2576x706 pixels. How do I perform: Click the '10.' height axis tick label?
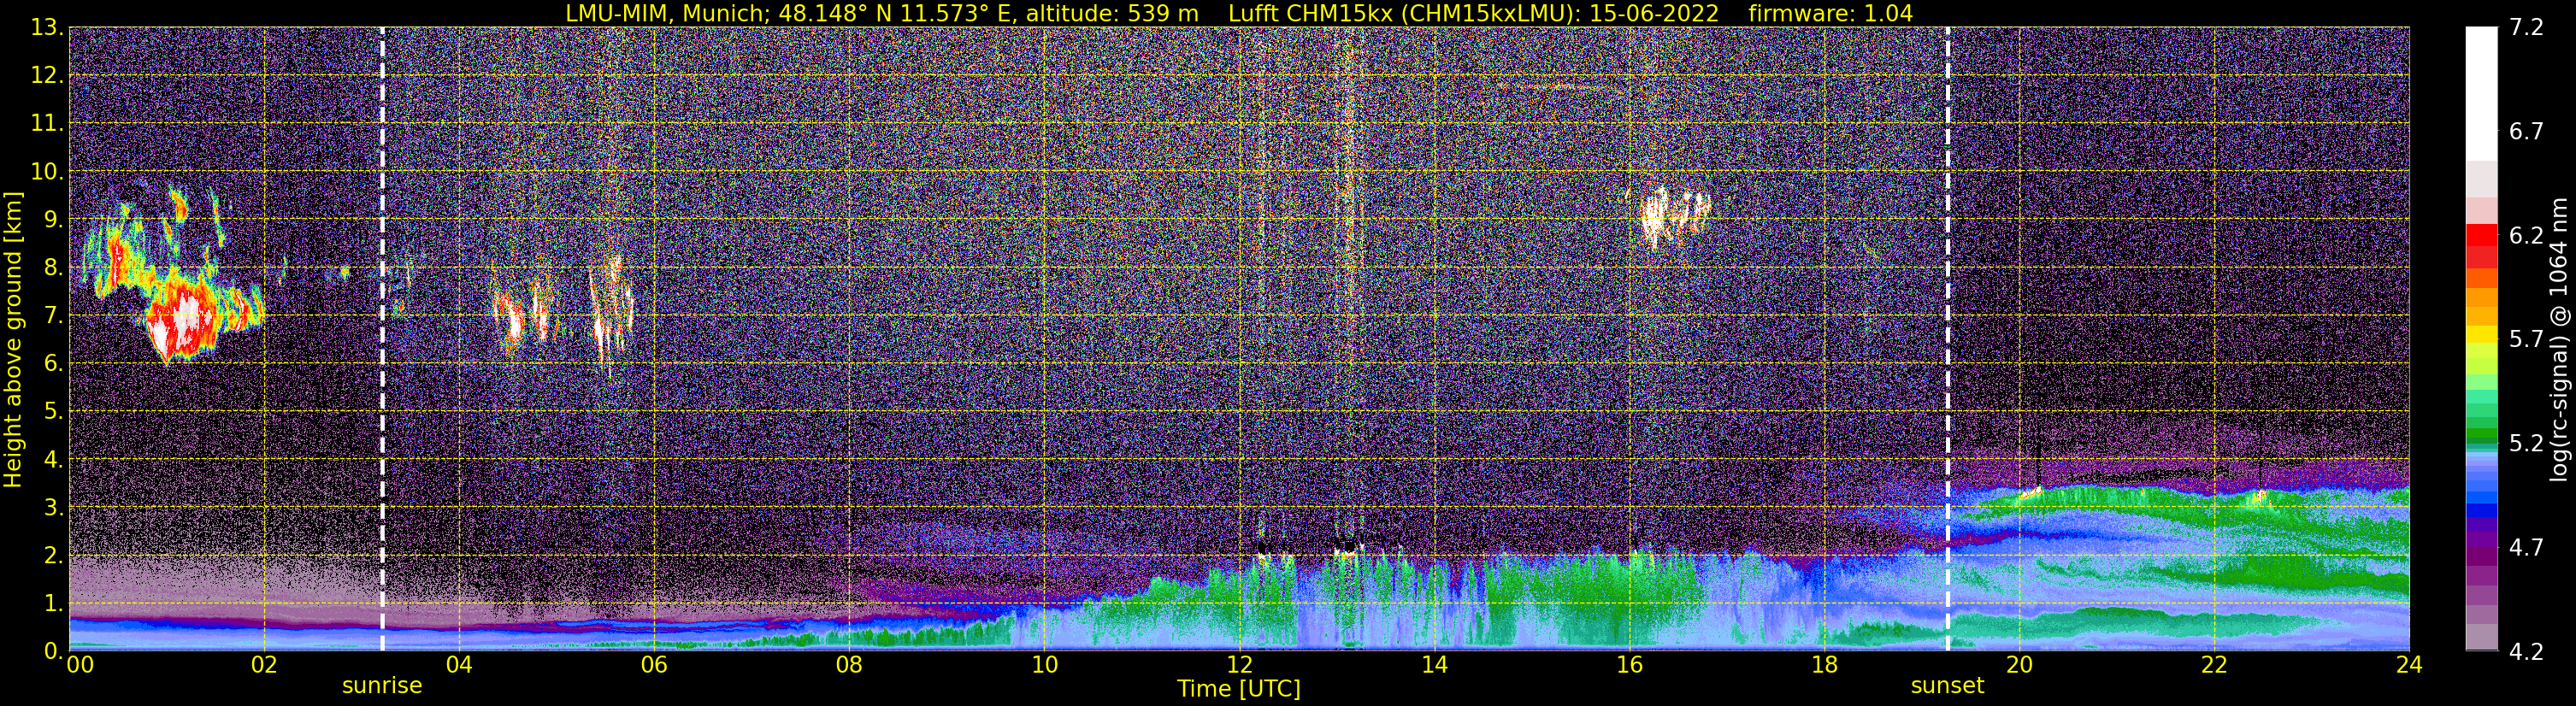[47, 172]
